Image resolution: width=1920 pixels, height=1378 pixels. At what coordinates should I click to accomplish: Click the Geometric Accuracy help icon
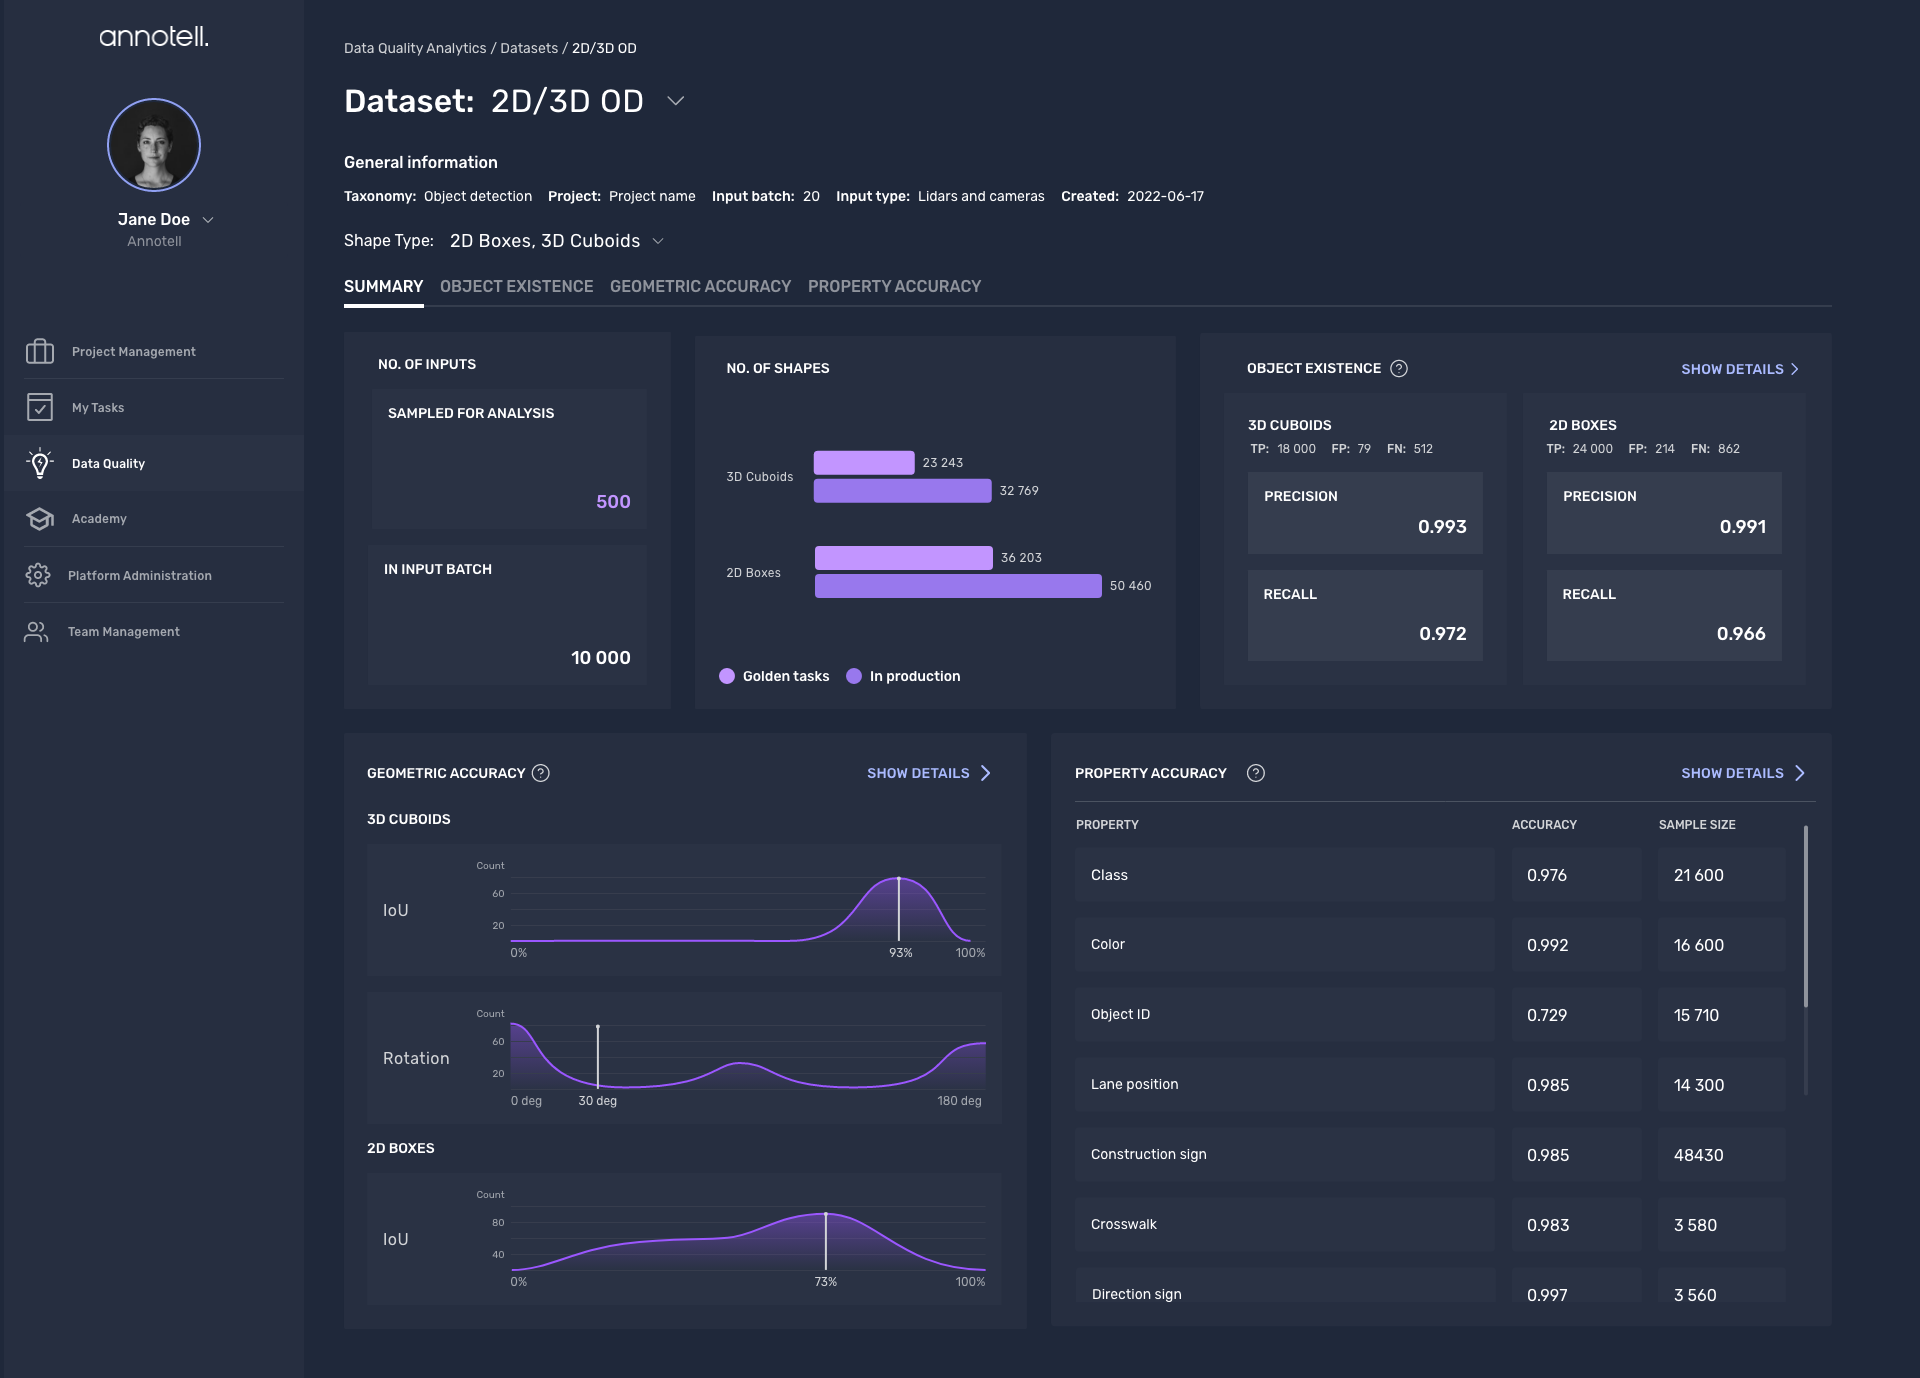pyautogui.click(x=541, y=773)
